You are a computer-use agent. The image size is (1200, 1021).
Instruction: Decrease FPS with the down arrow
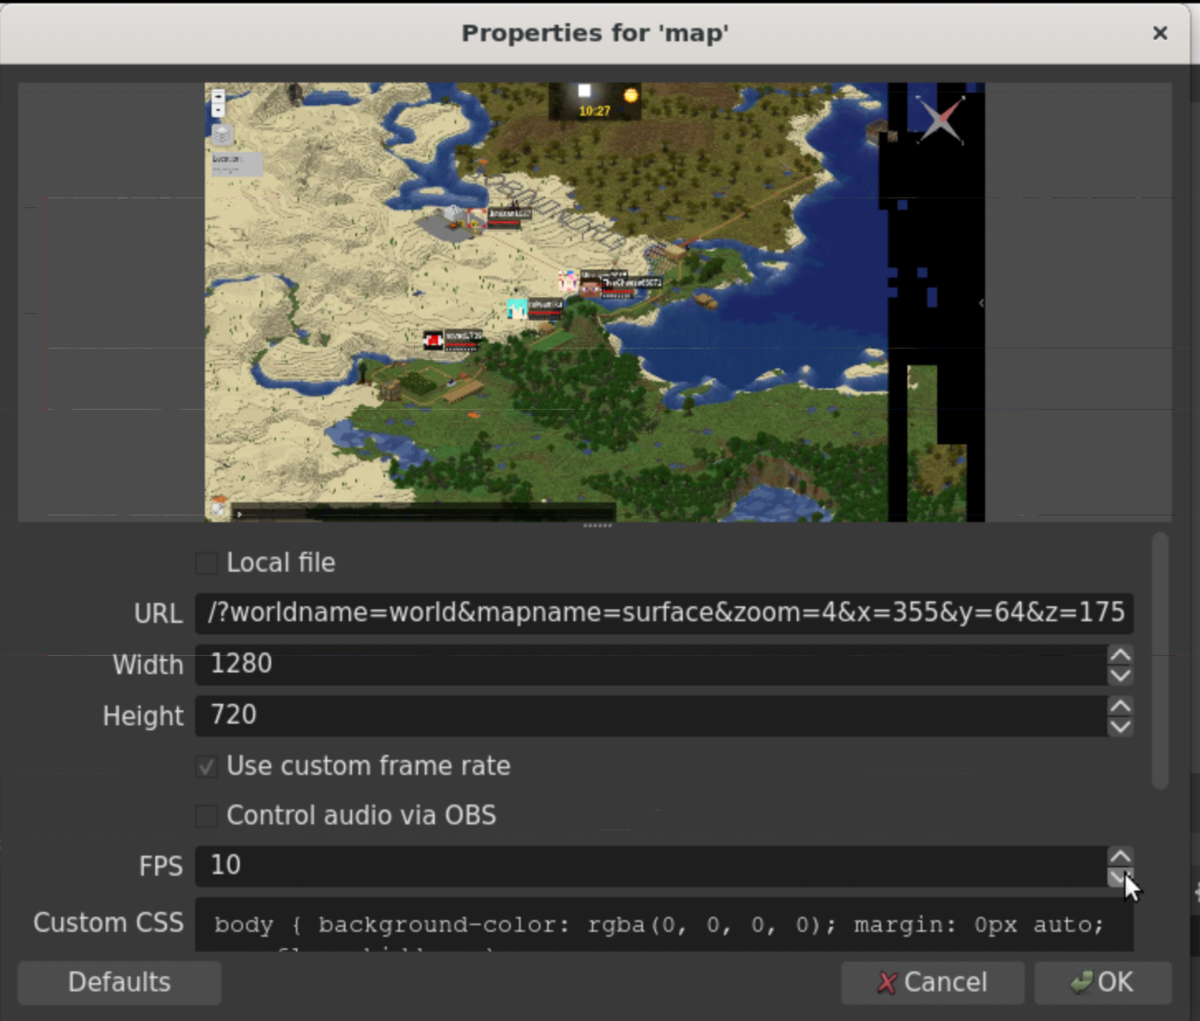click(x=1120, y=877)
